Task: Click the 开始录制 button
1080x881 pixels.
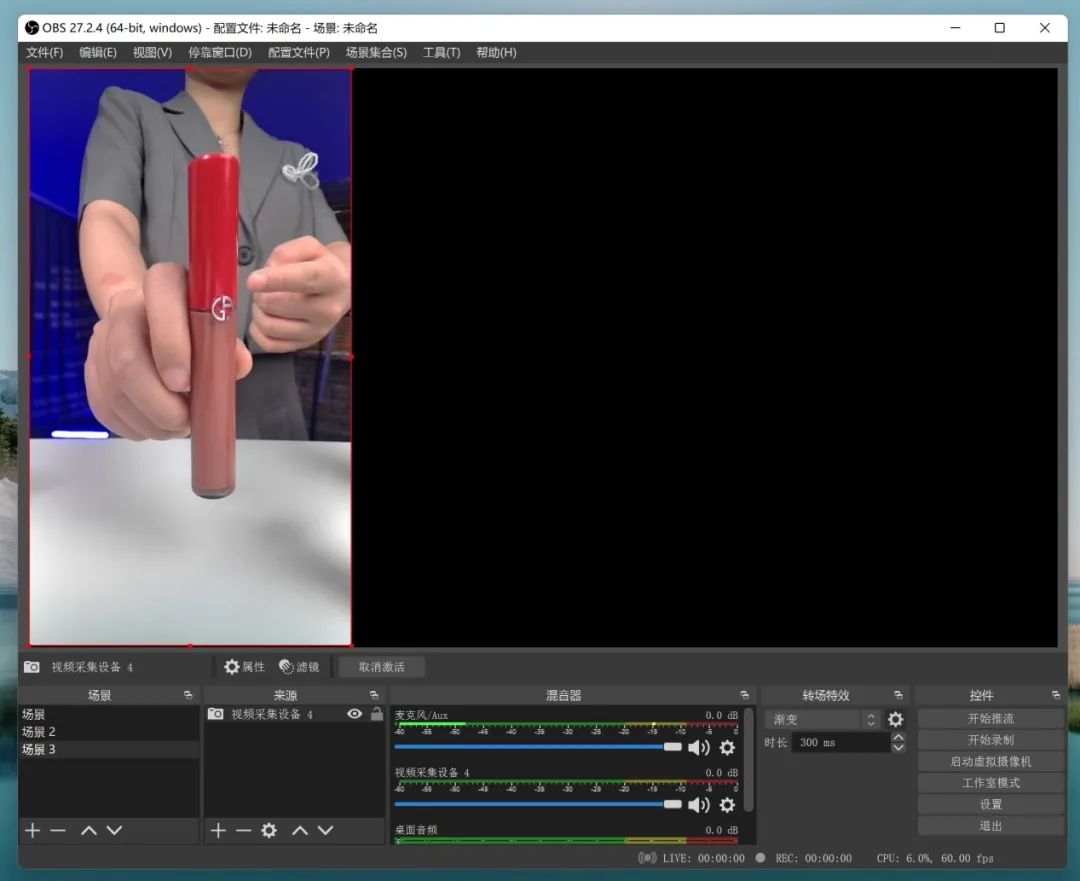Action: [990, 740]
